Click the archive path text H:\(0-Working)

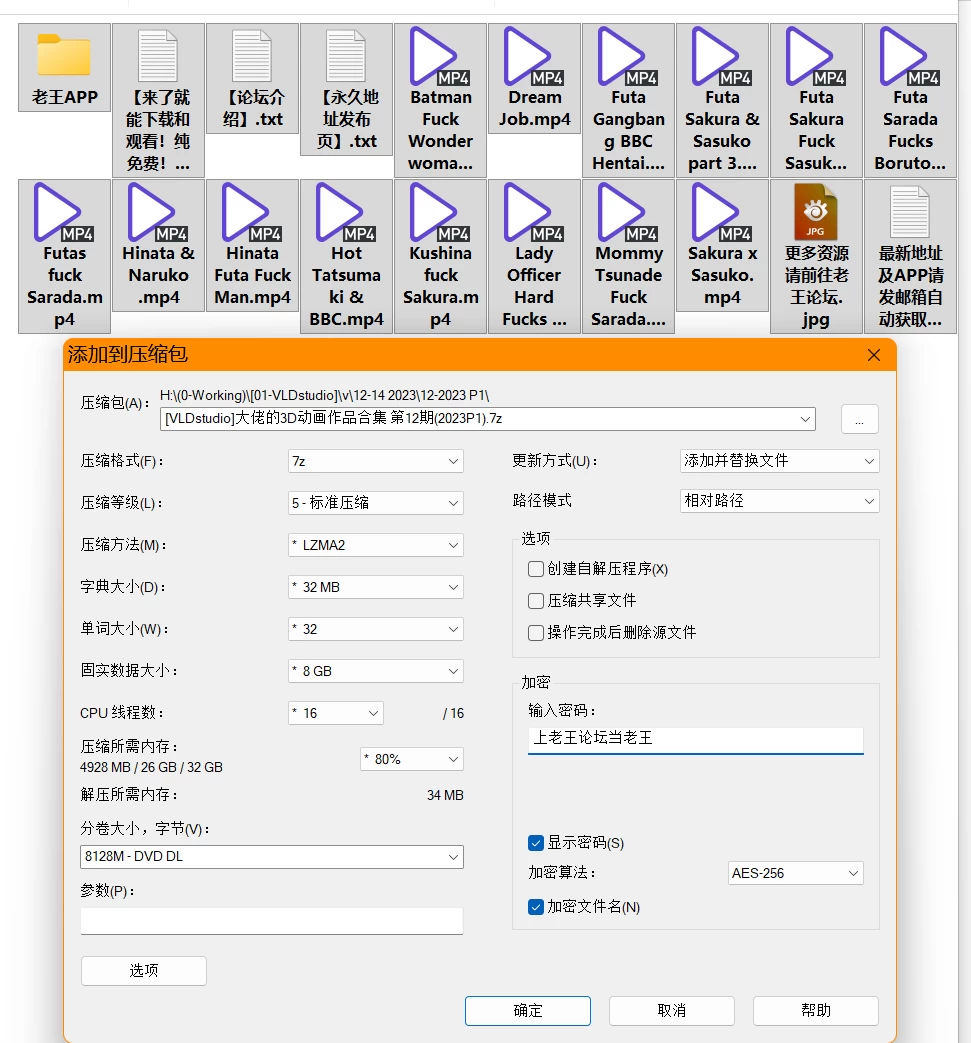point(325,395)
